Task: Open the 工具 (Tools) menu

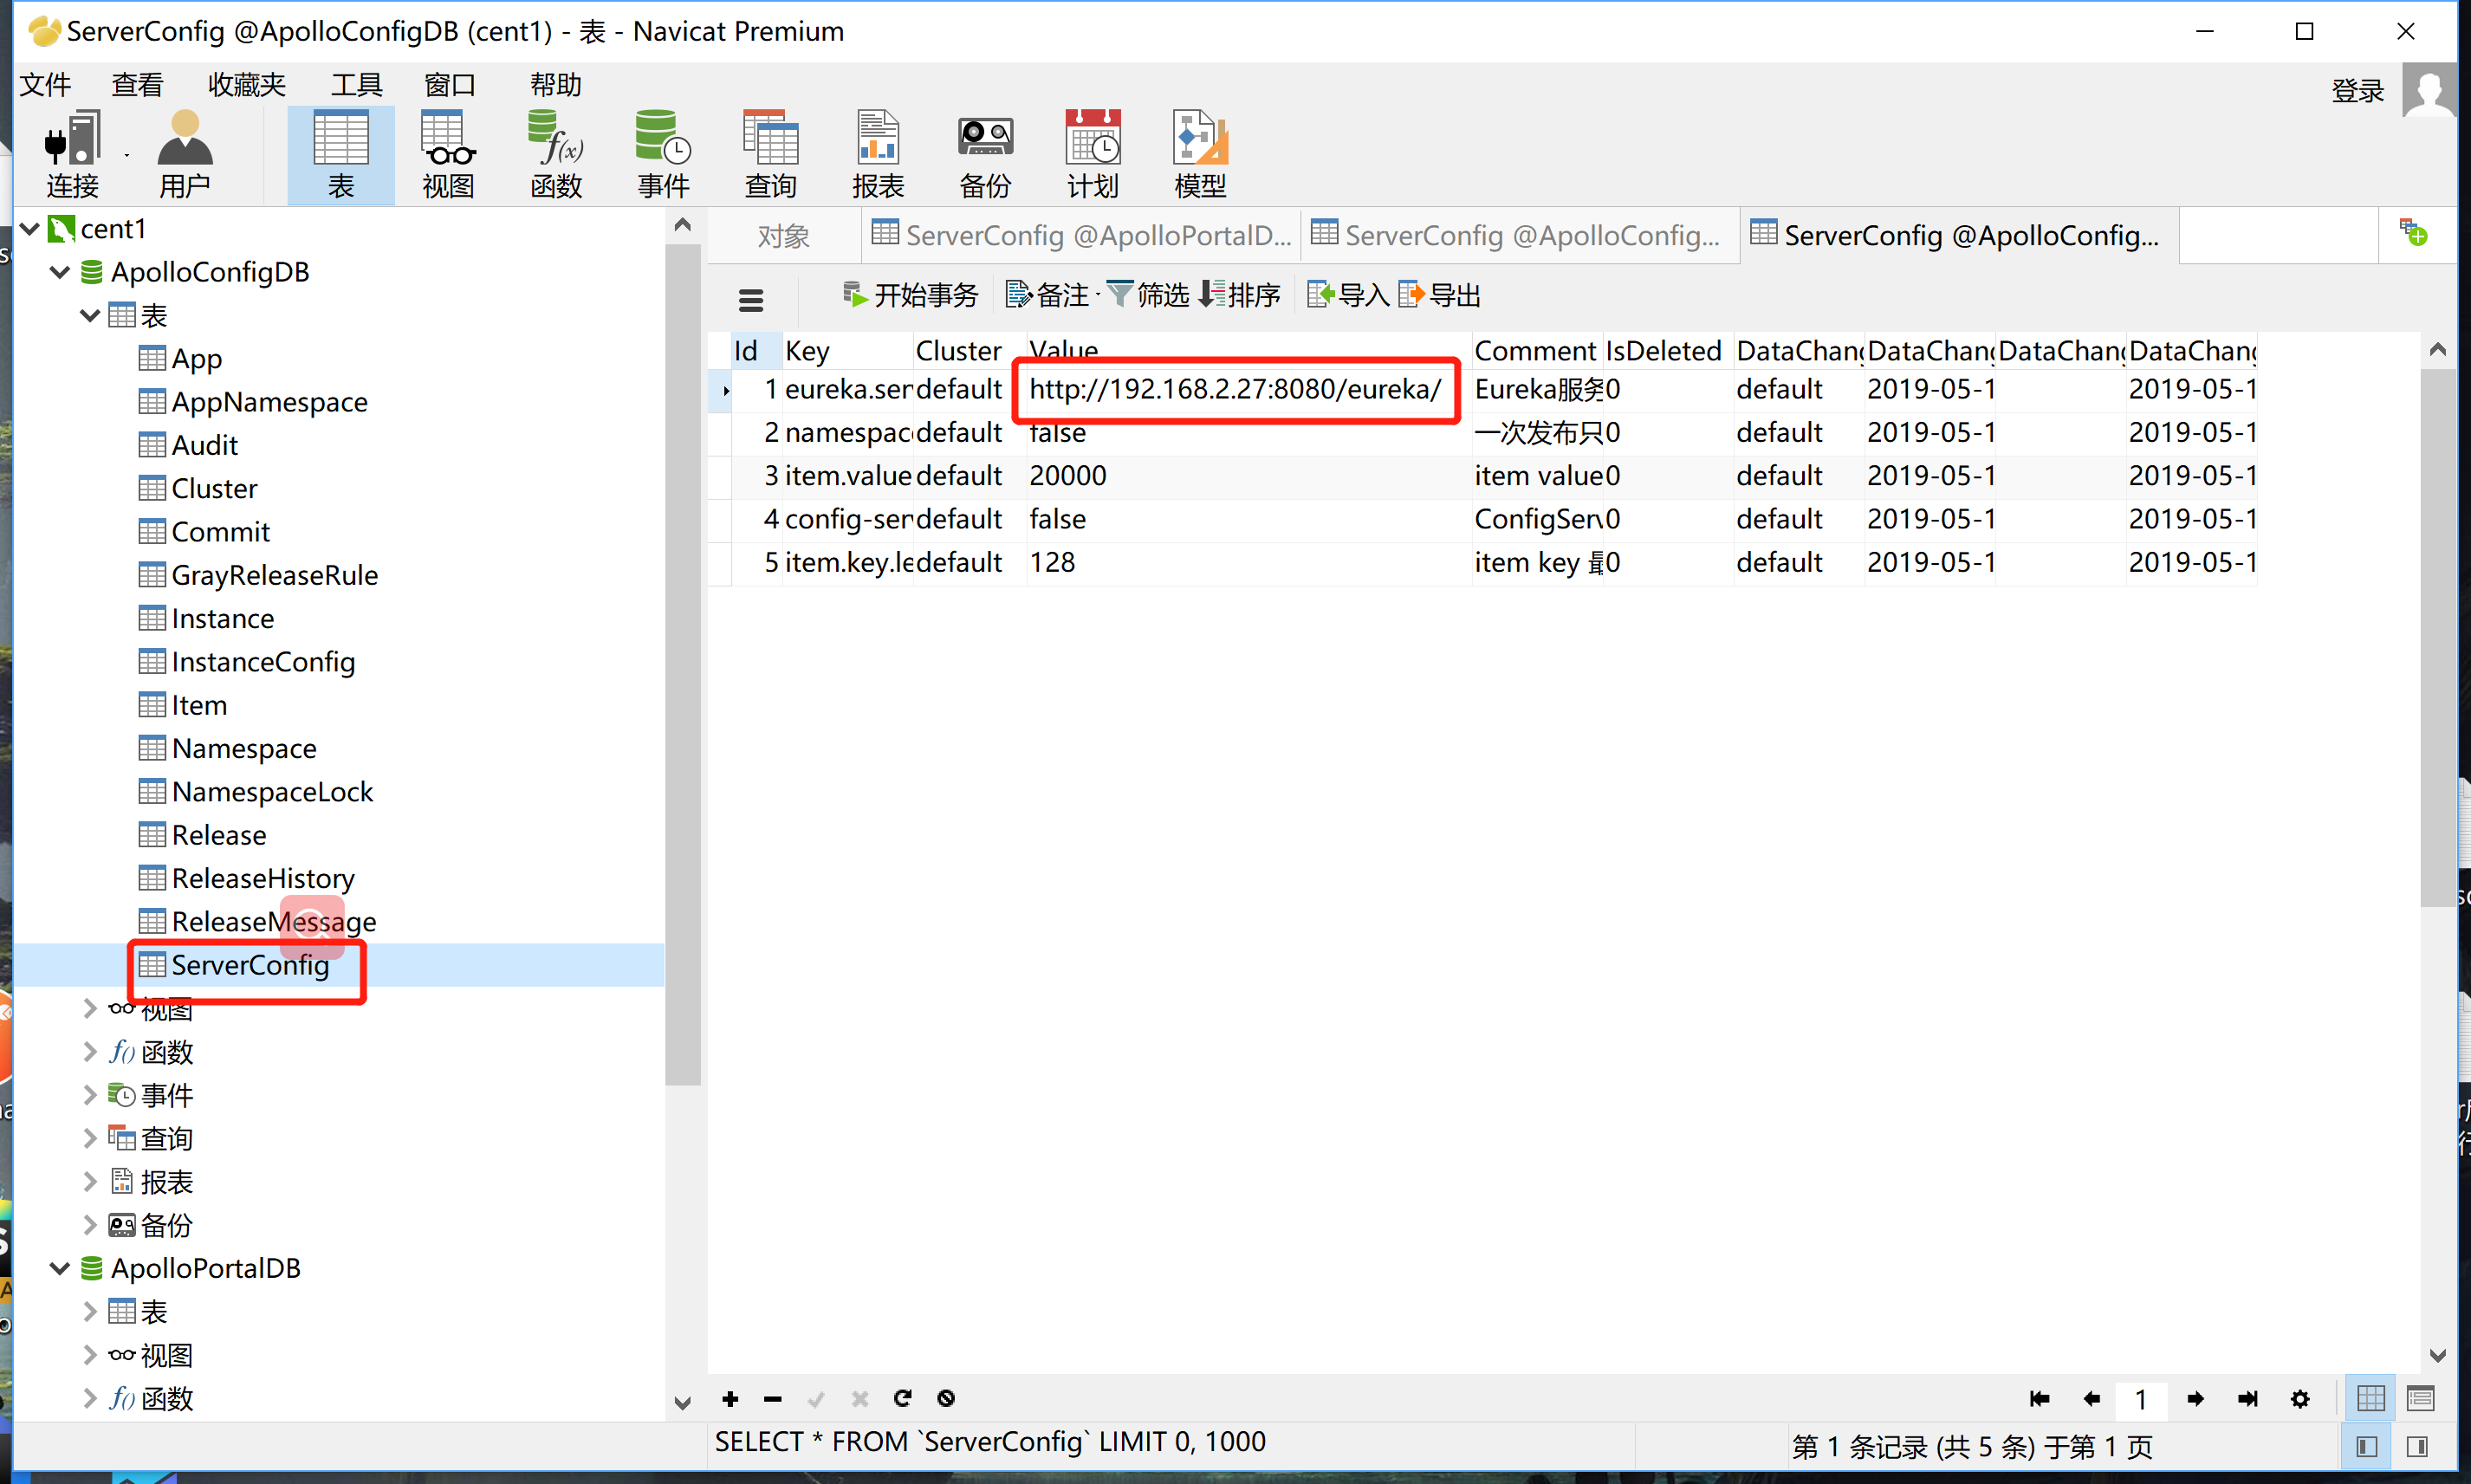Action: (355, 84)
